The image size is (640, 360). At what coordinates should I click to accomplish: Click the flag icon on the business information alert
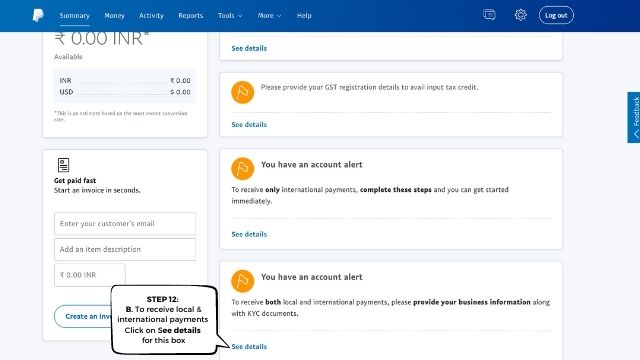(x=242, y=281)
